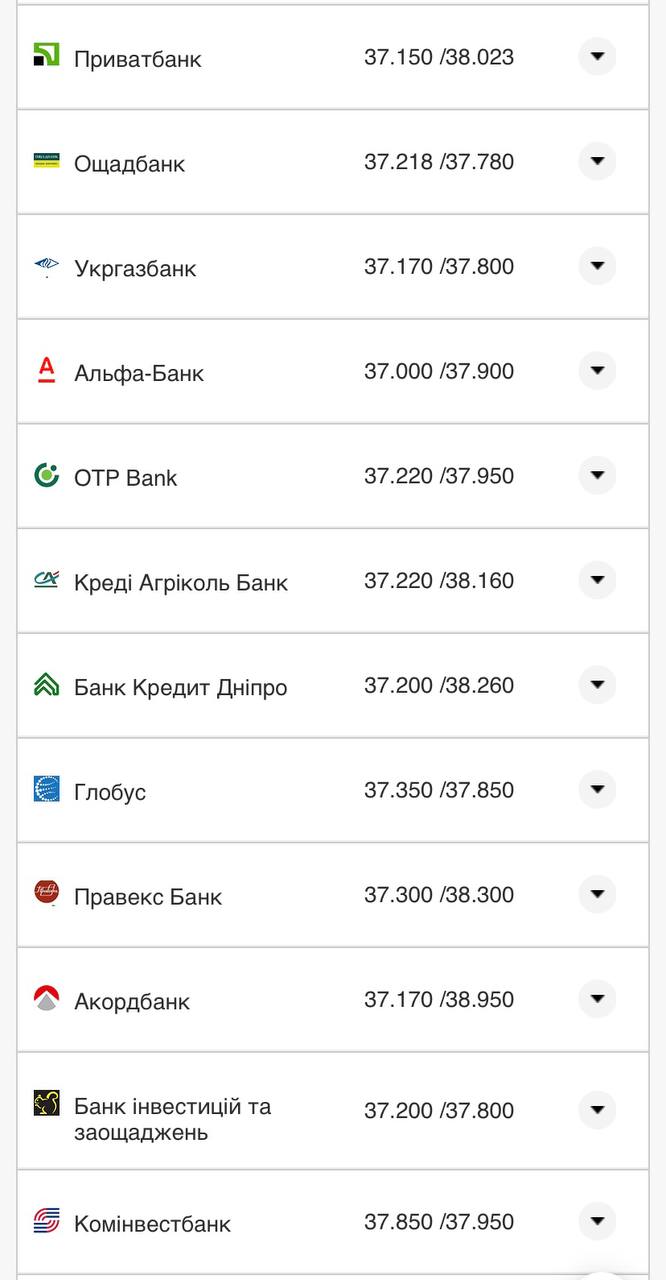666x1280 pixels.
Task: Expand the Приватбанк exchange rate details
Action: 597,57
